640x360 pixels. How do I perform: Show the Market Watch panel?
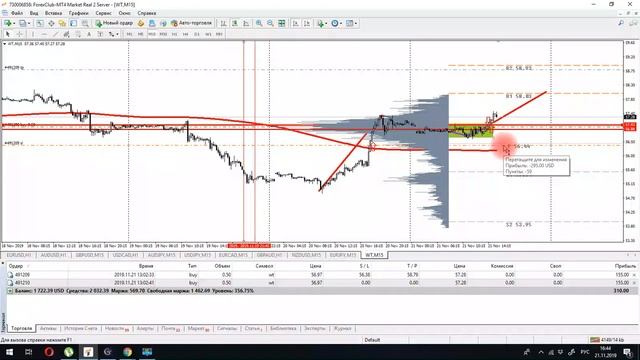(40, 23)
